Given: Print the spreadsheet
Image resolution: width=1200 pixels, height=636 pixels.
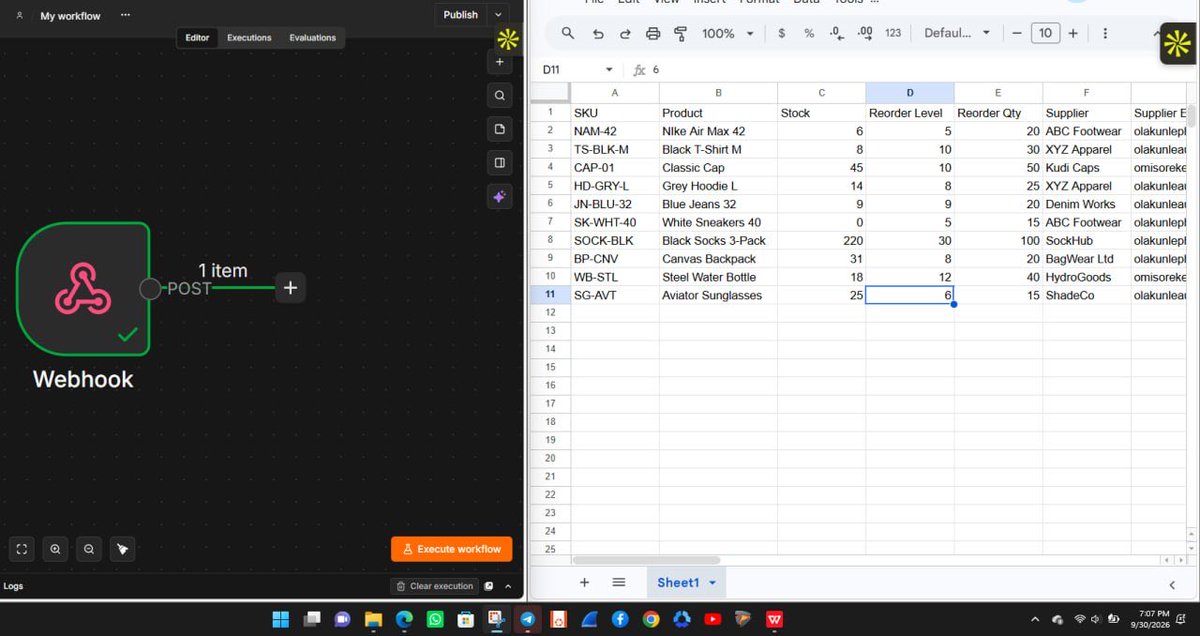Looking at the screenshot, I should (x=653, y=33).
